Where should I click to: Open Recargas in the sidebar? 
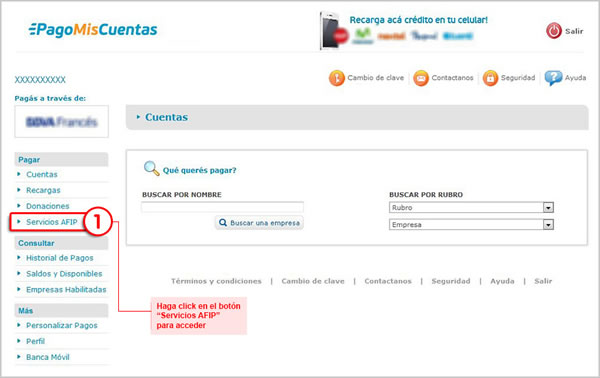click(x=43, y=190)
